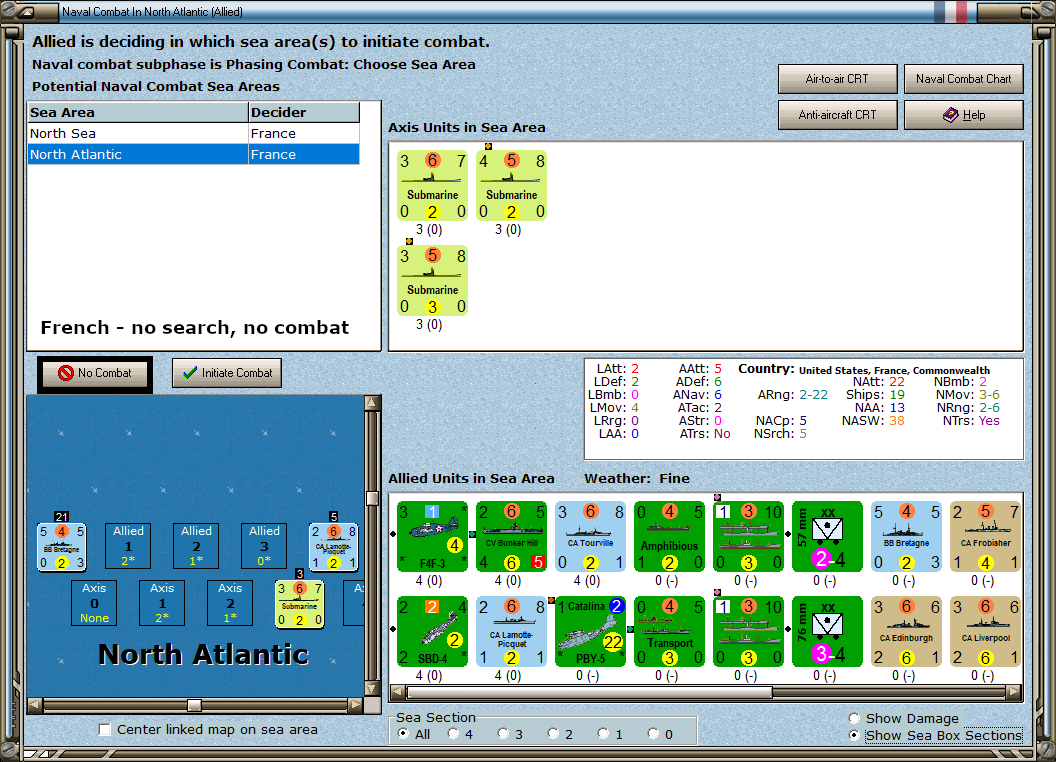Viewport: 1056px width, 762px height.
Task: Click the No Combat button
Action: click(x=95, y=373)
